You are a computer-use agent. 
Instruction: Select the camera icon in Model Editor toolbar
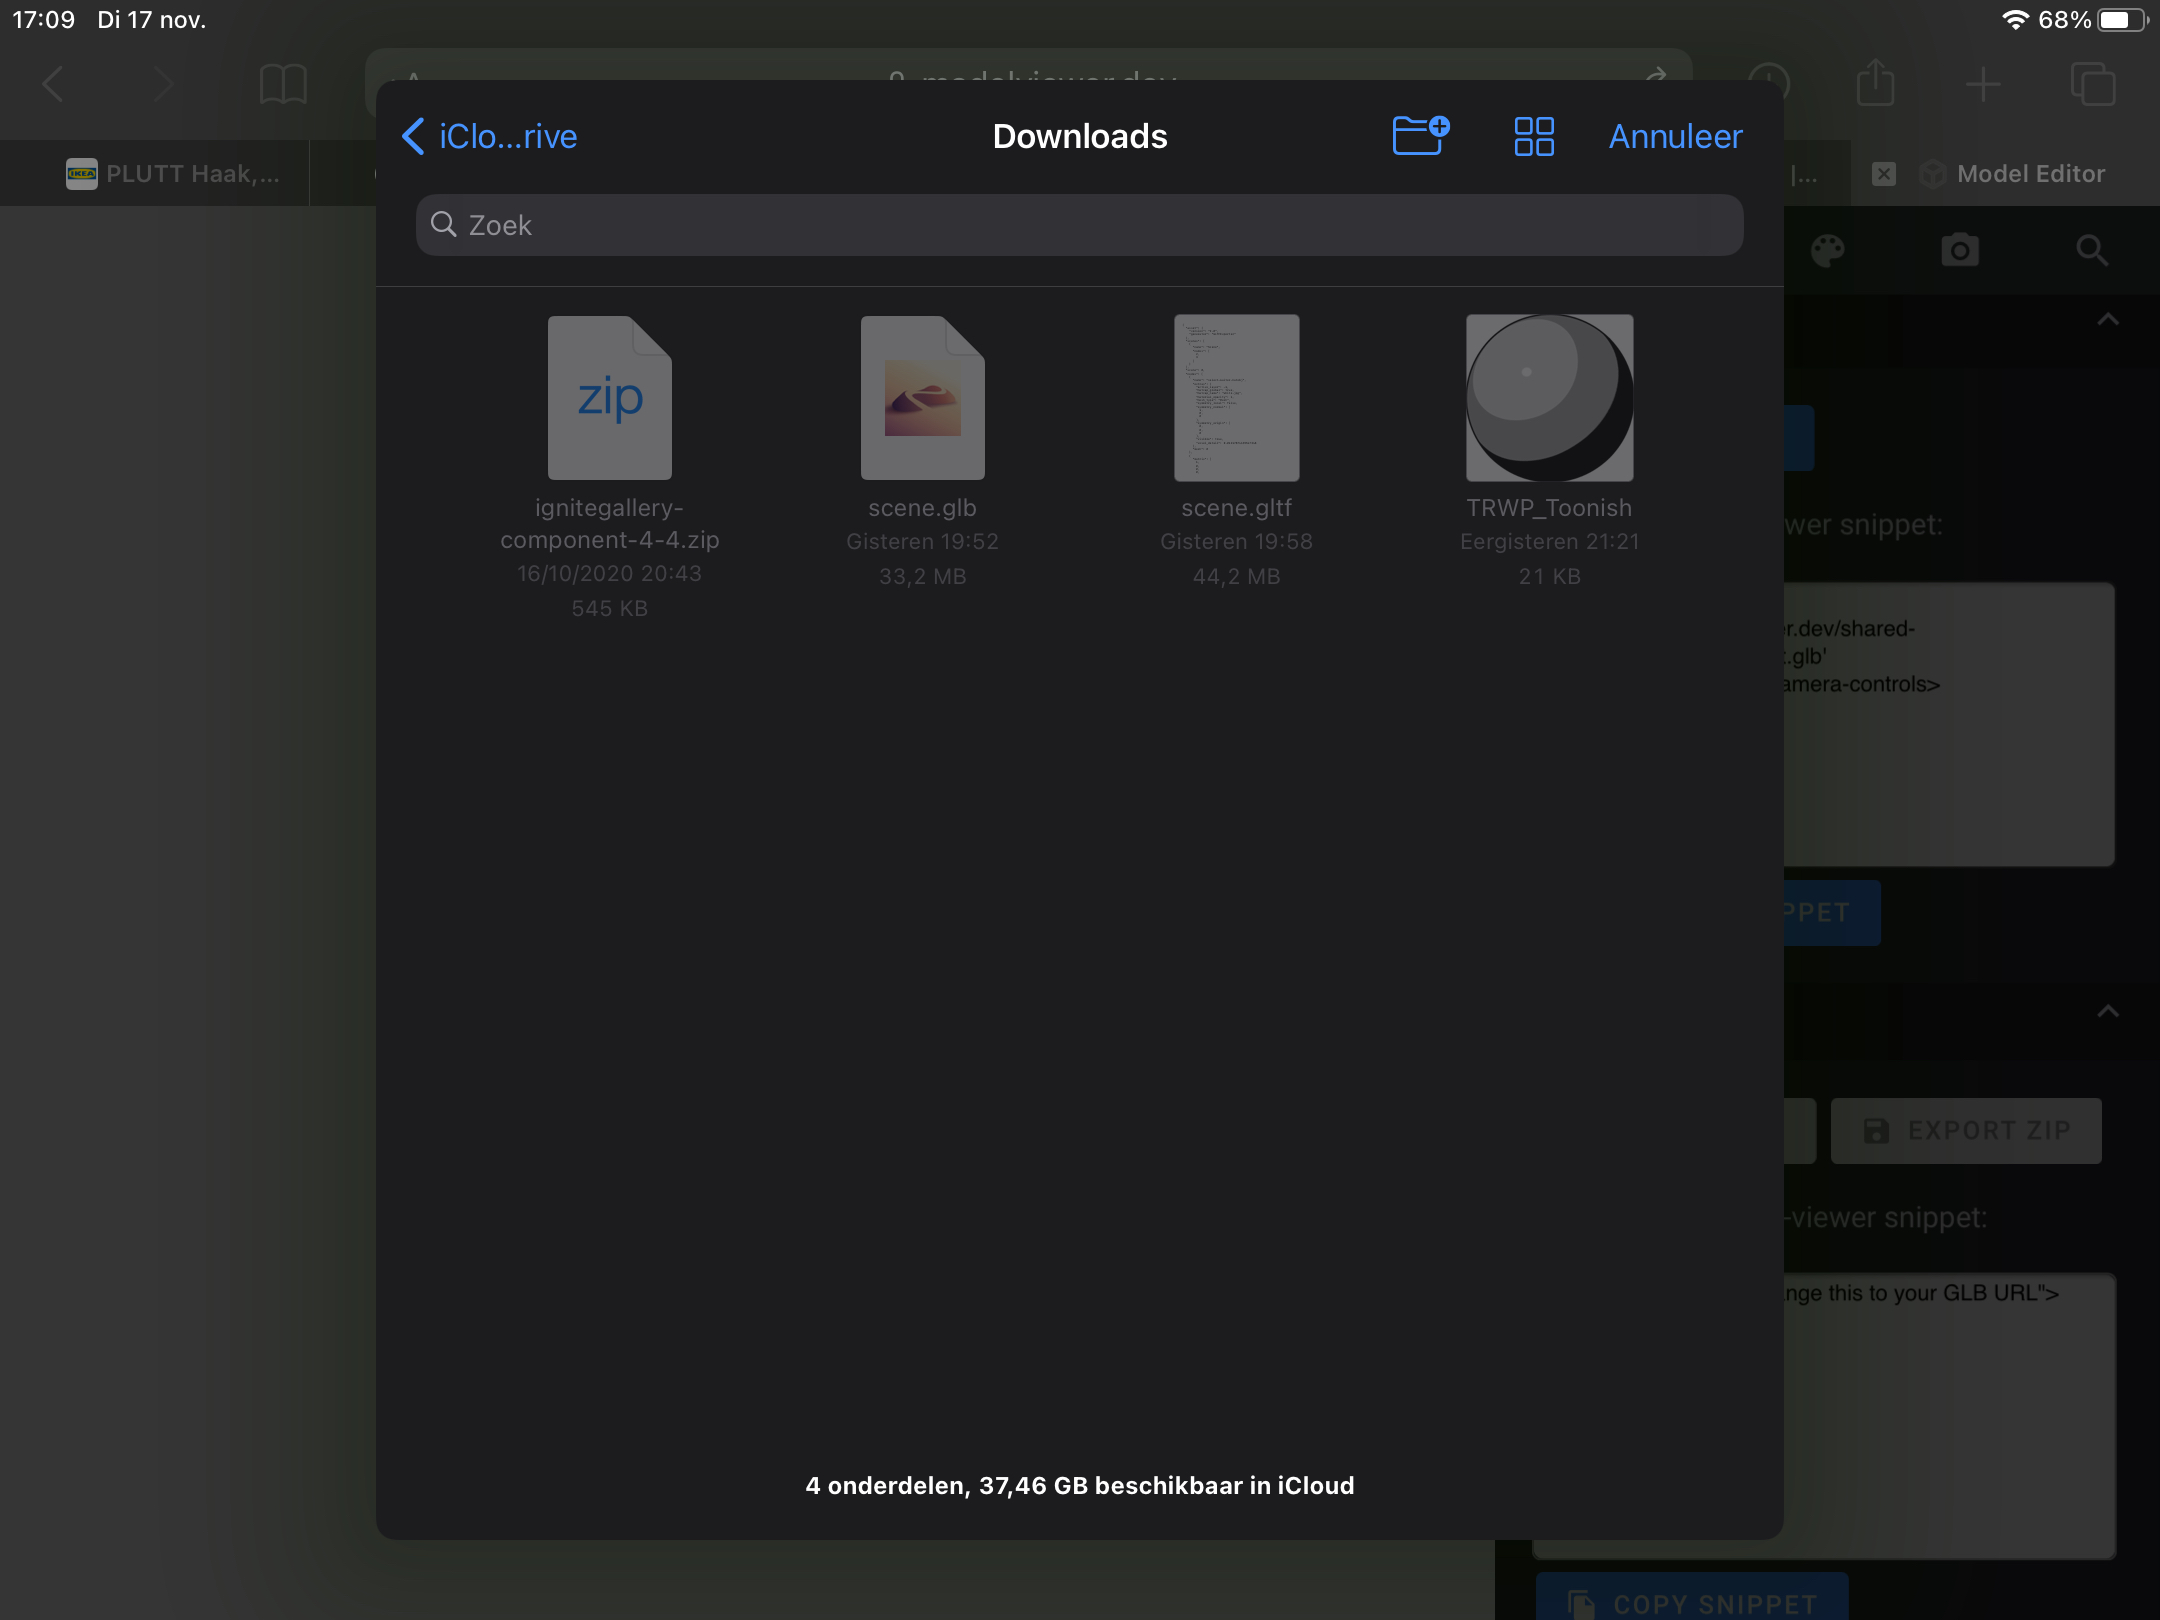click(1959, 250)
